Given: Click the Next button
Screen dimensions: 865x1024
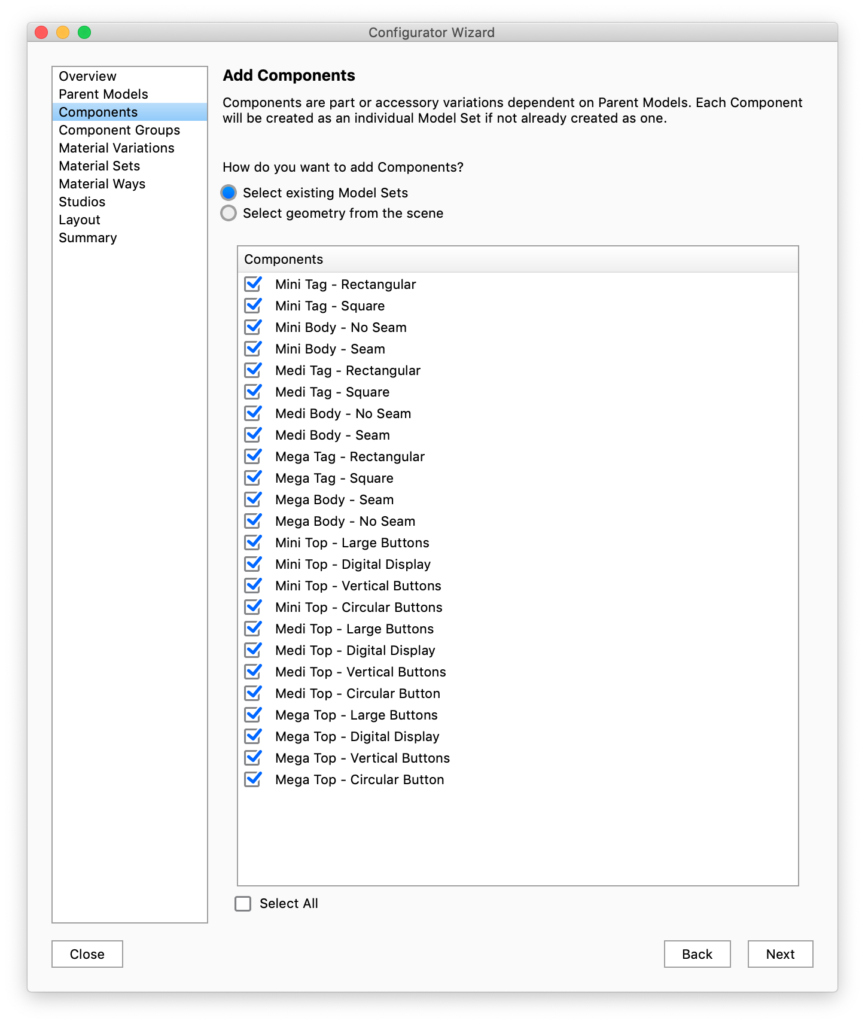Looking at the screenshot, I should (x=780, y=954).
